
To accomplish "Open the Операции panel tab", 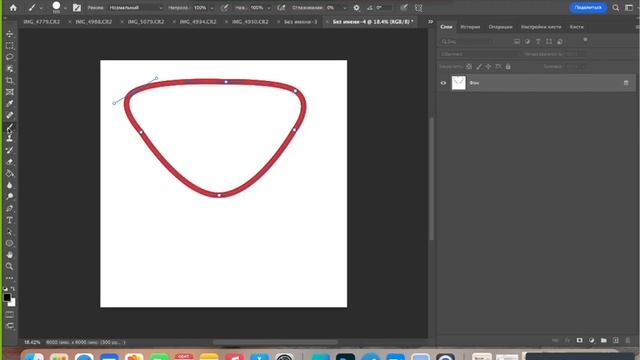I will coord(500,27).
